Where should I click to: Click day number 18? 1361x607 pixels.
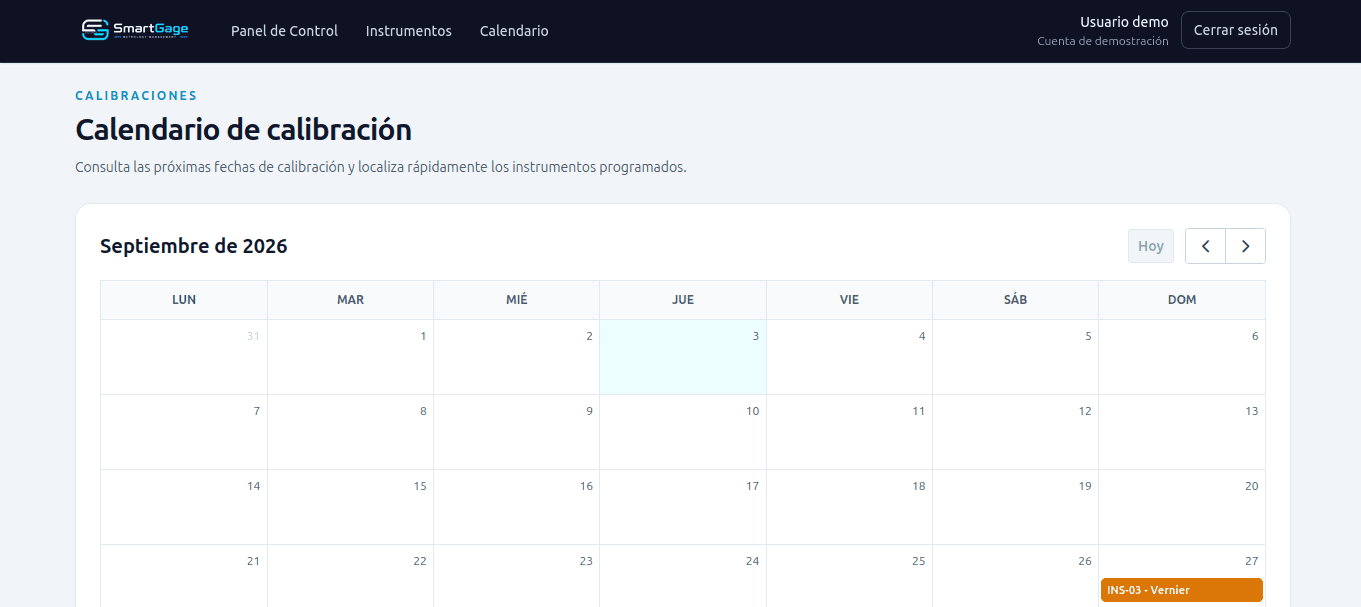pyautogui.click(x=919, y=486)
